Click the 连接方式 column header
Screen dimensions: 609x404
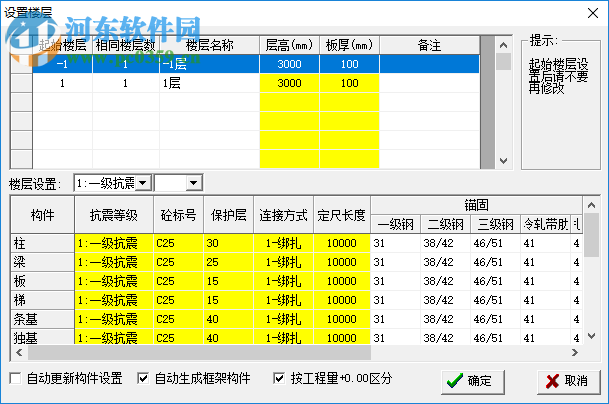(x=284, y=215)
